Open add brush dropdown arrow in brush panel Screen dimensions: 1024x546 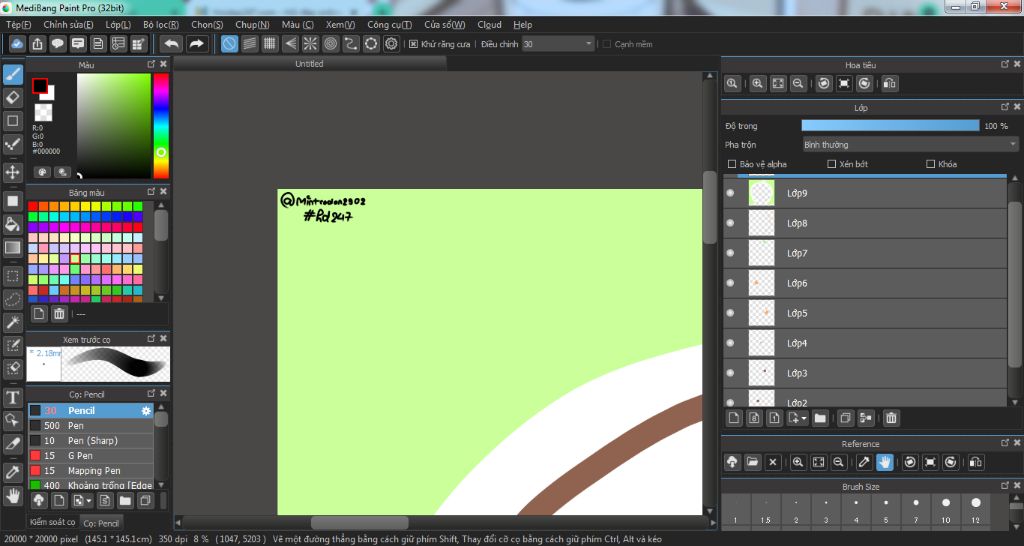pos(89,501)
